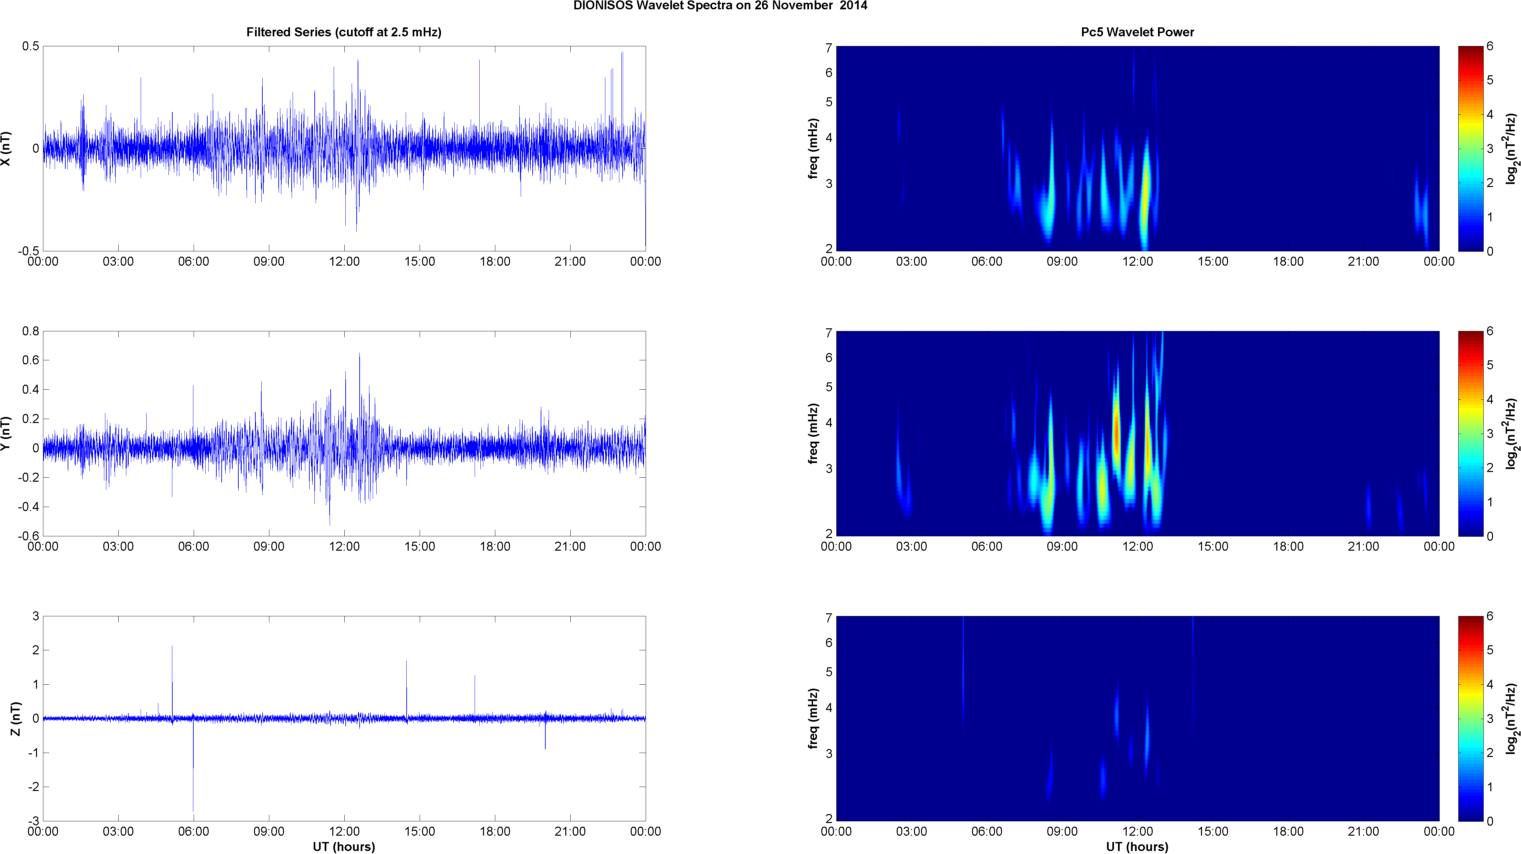Click the 09:00 tick under the top spectrogram

1062,262
